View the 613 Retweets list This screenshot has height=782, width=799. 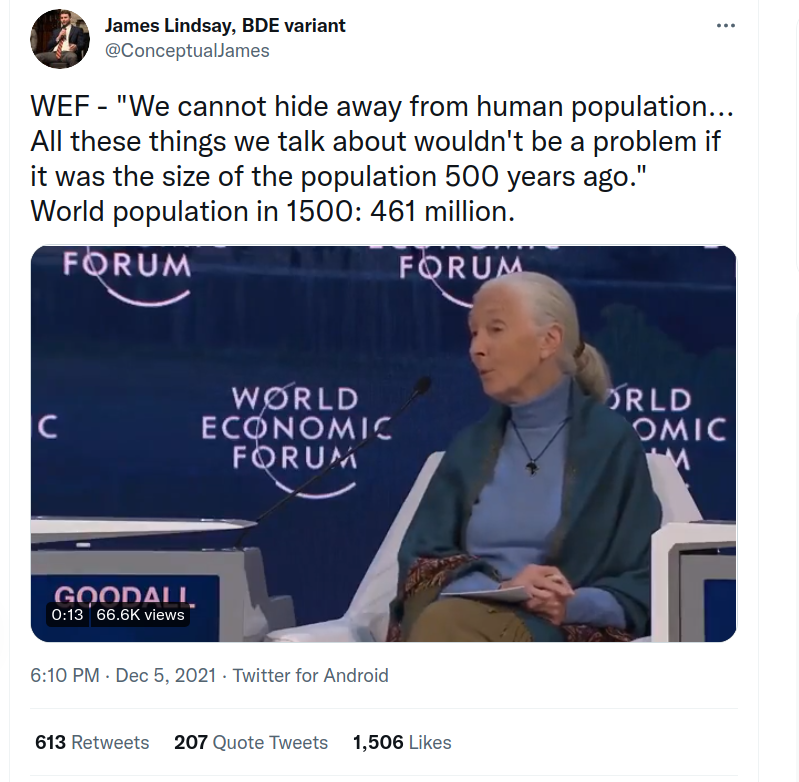[92, 742]
